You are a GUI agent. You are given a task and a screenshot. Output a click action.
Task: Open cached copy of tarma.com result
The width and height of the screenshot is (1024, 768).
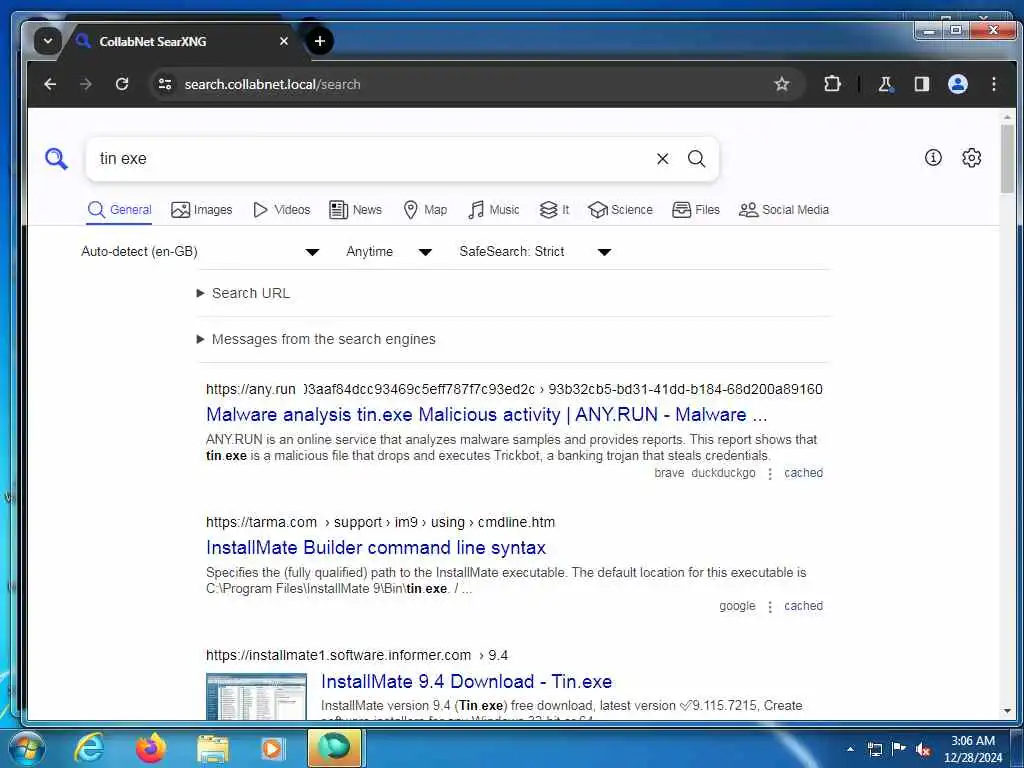point(803,606)
